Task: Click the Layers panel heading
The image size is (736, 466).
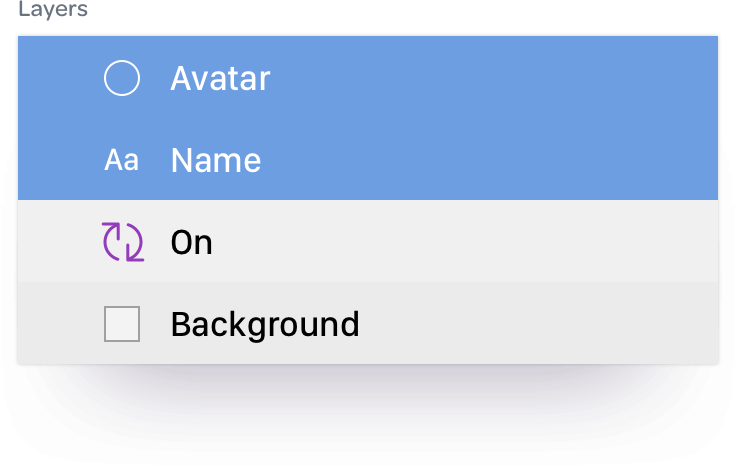Action: click(x=53, y=9)
